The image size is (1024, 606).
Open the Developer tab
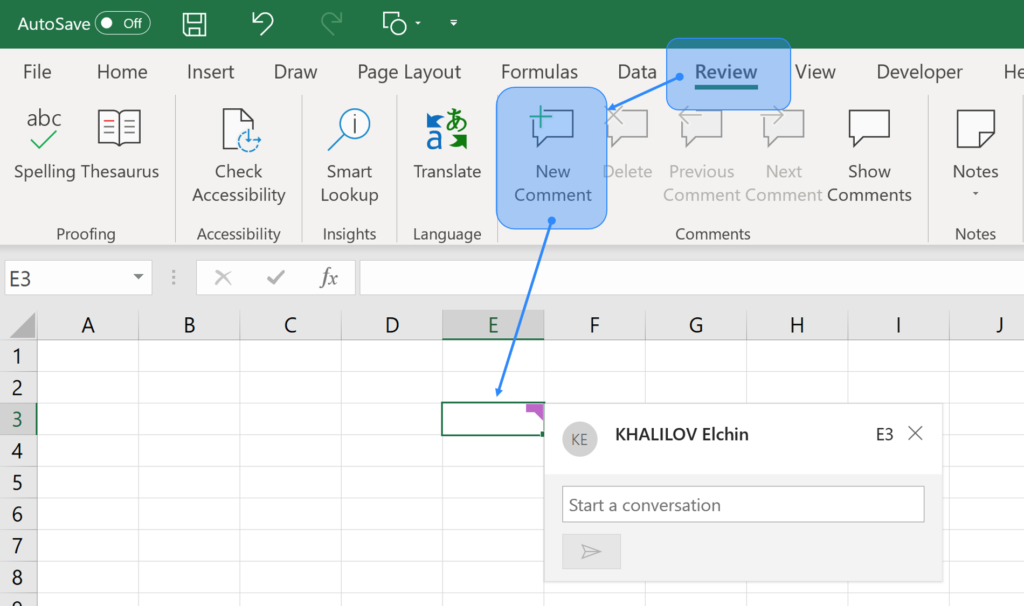918,71
